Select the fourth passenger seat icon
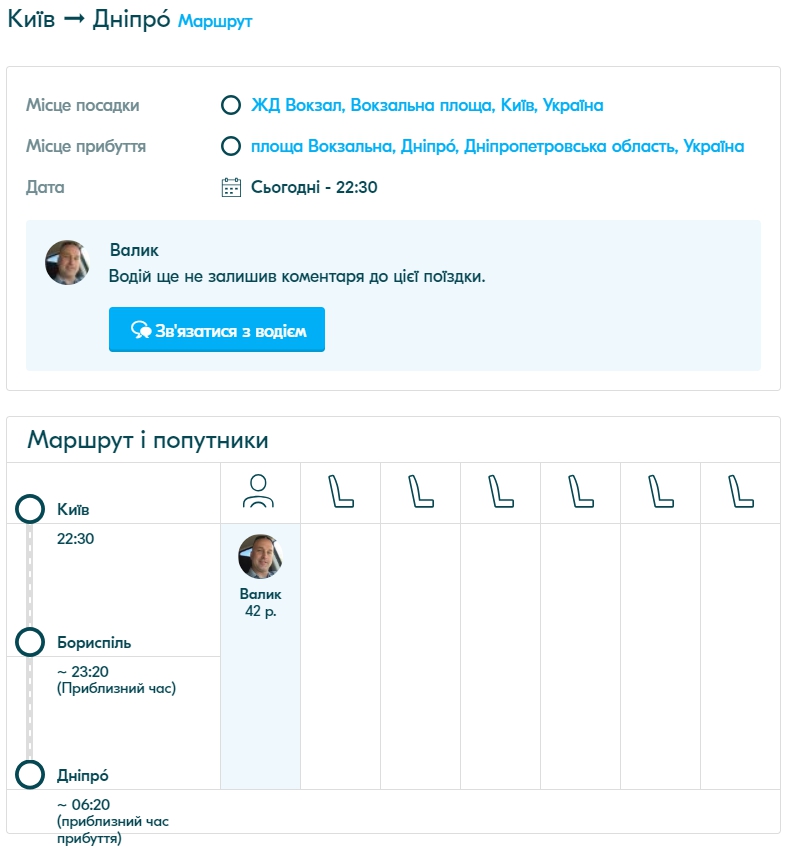Image resolution: width=803 pixels, height=850 pixels. (580, 491)
